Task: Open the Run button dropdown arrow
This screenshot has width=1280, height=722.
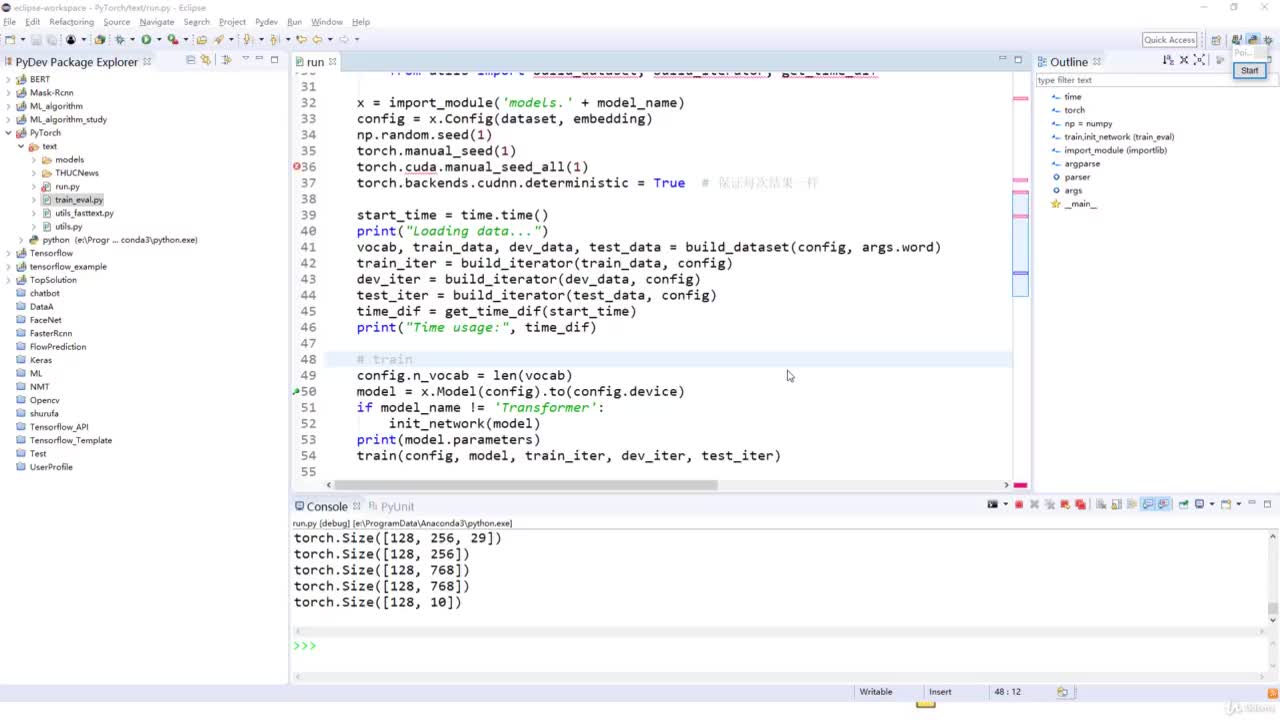Action: [x=158, y=40]
